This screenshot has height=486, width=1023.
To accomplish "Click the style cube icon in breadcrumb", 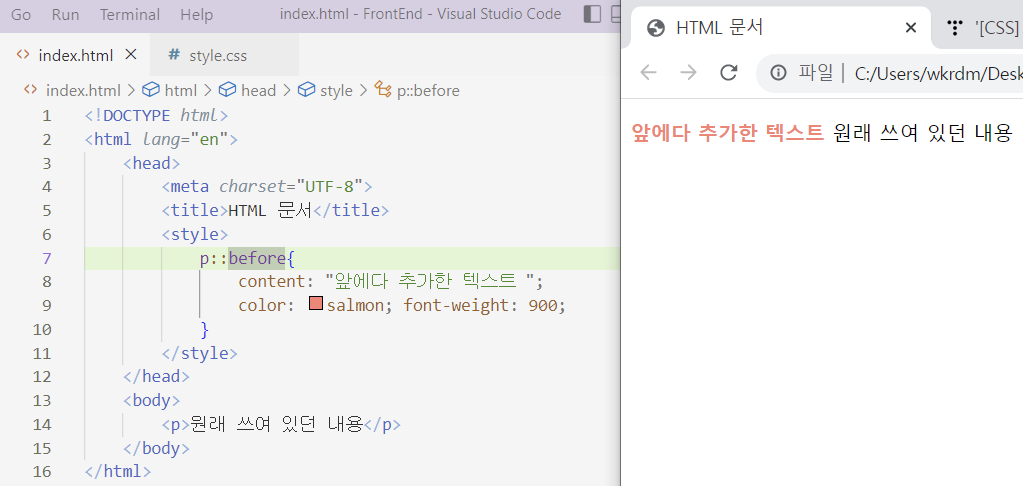I will [307, 90].
